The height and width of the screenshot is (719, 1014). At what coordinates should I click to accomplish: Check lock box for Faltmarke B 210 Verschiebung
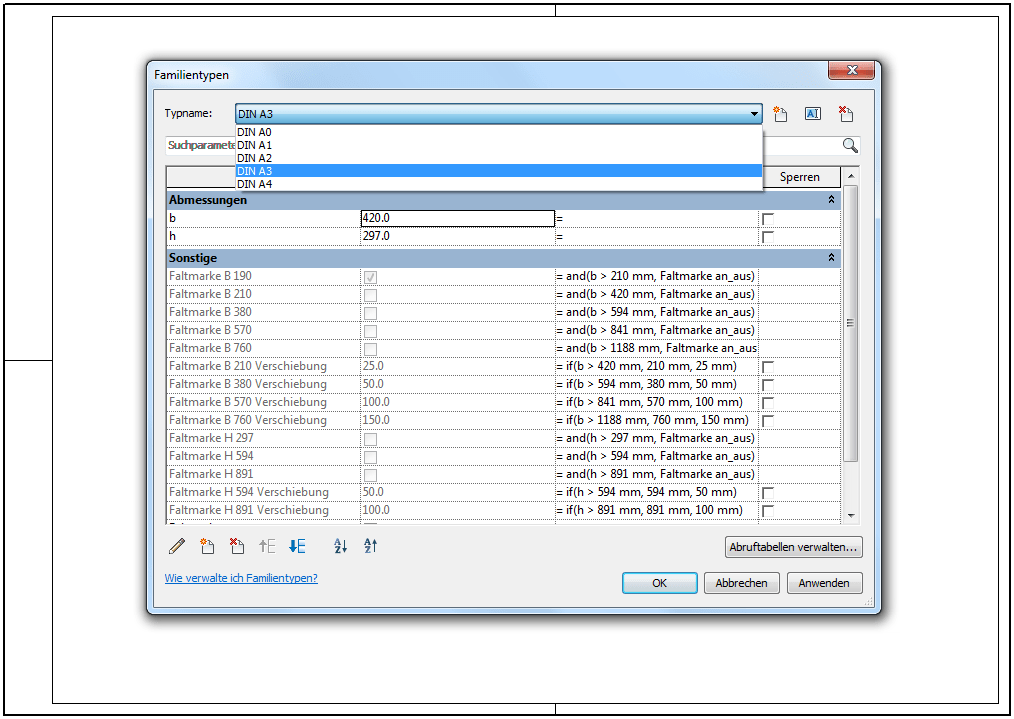pos(768,367)
